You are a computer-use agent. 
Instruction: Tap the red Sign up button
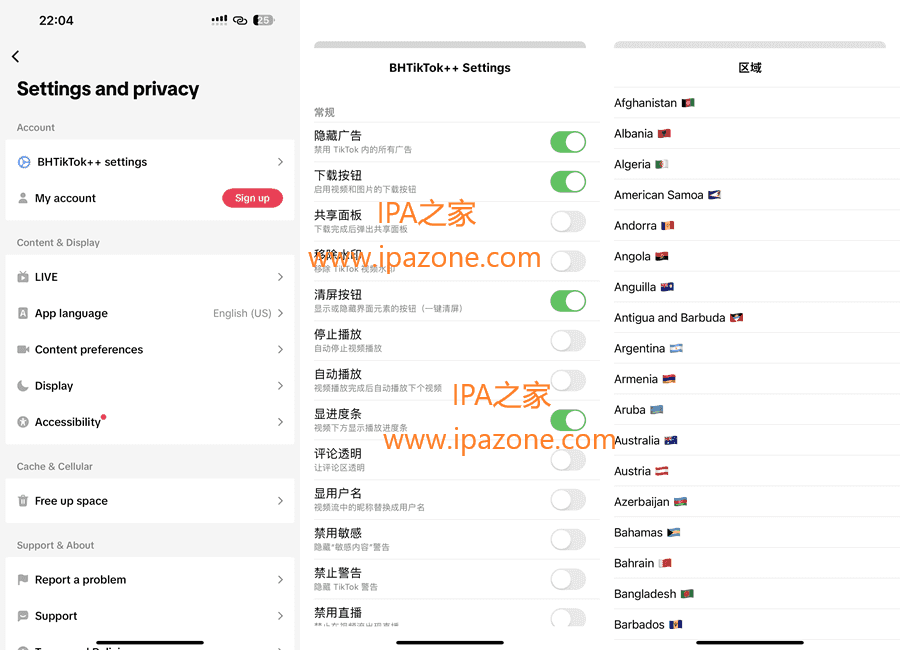click(x=253, y=198)
